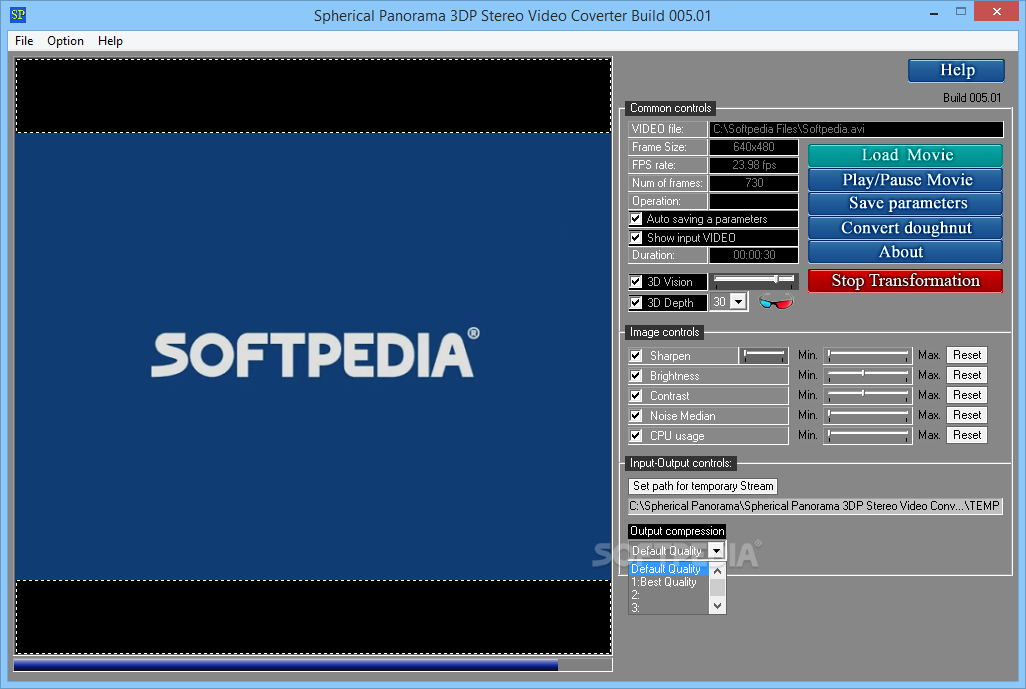Image resolution: width=1026 pixels, height=689 pixels.
Task: Click the progress bar below the video
Action: 313,665
